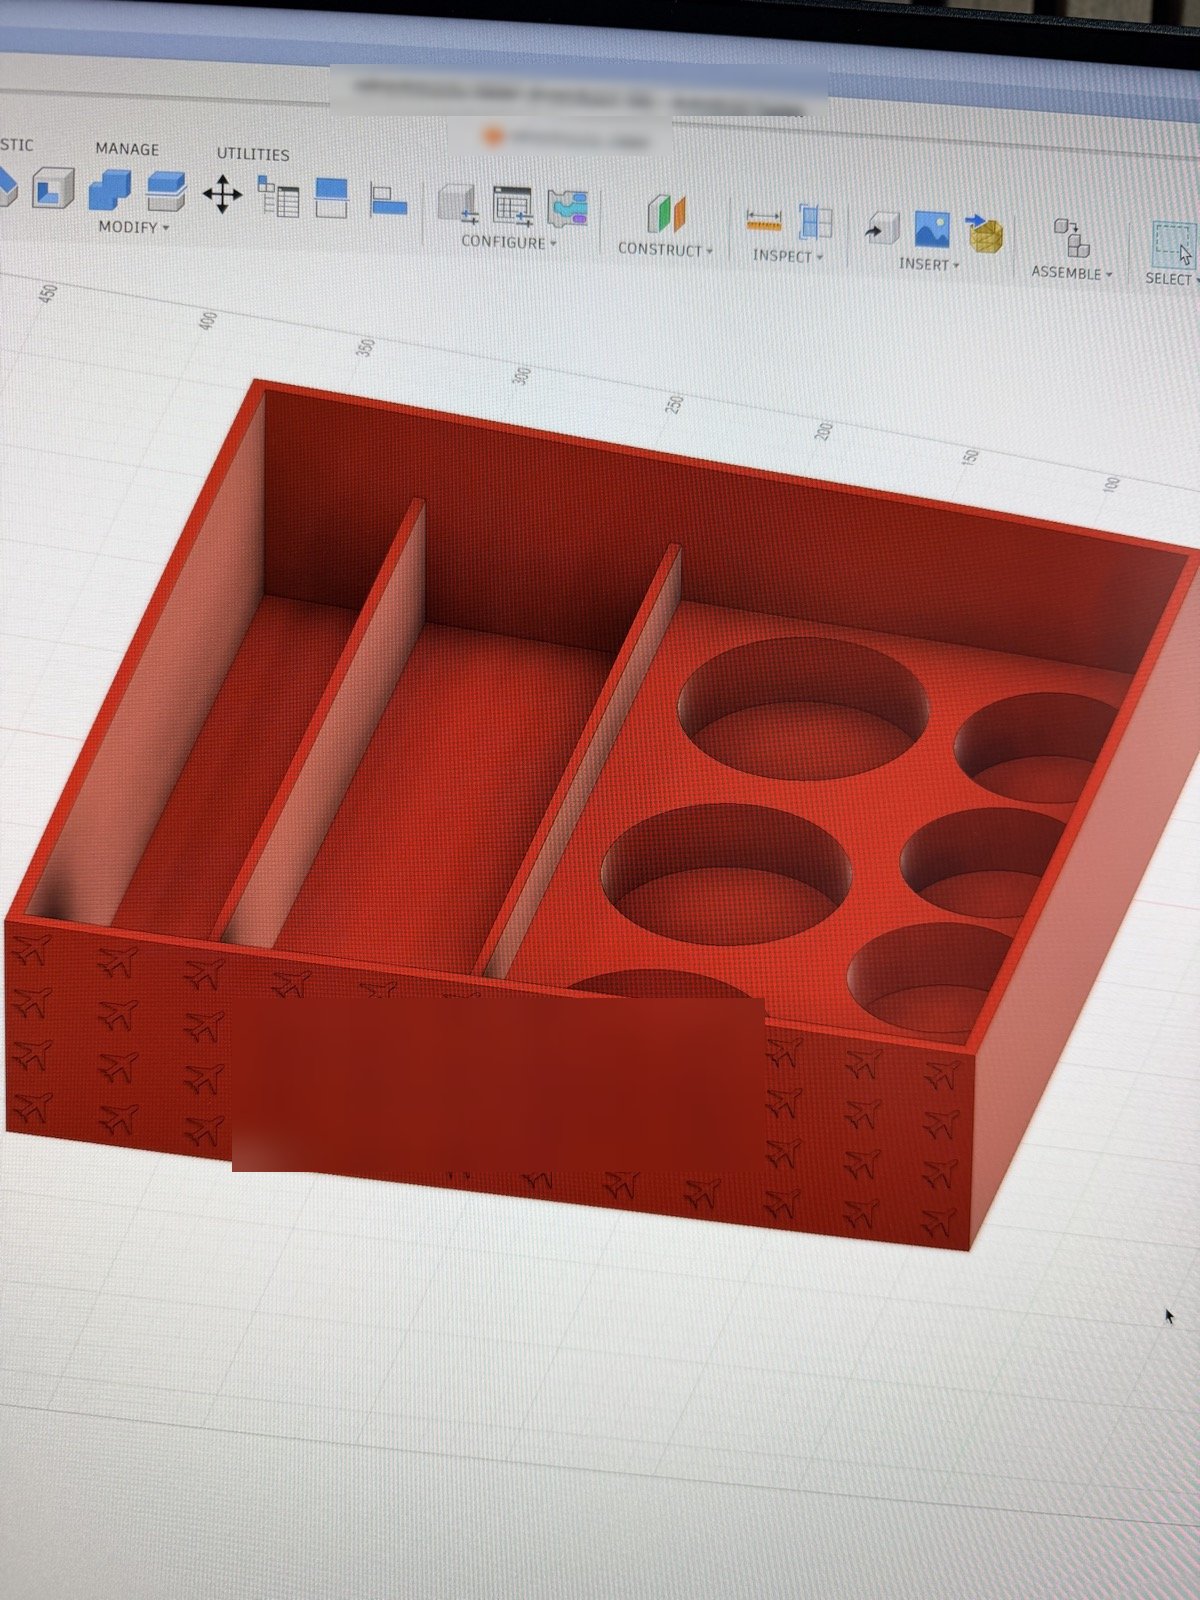Click the Insert Mesh icon
The width and height of the screenshot is (1200, 1600).
pyautogui.click(x=984, y=232)
